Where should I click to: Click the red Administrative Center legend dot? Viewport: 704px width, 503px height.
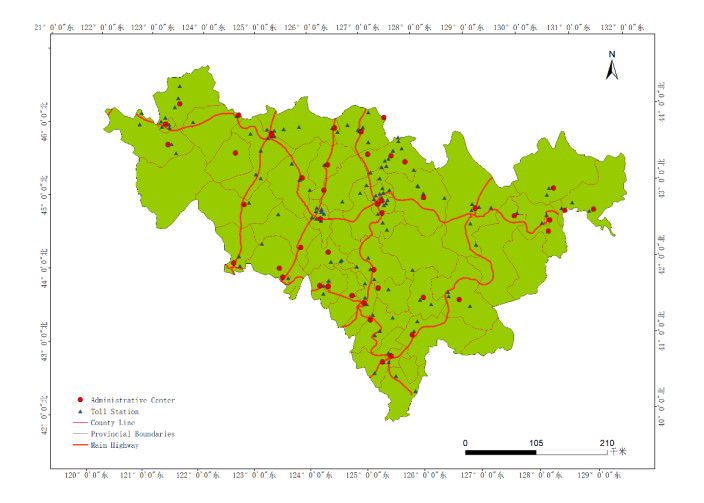coord(79,400)
